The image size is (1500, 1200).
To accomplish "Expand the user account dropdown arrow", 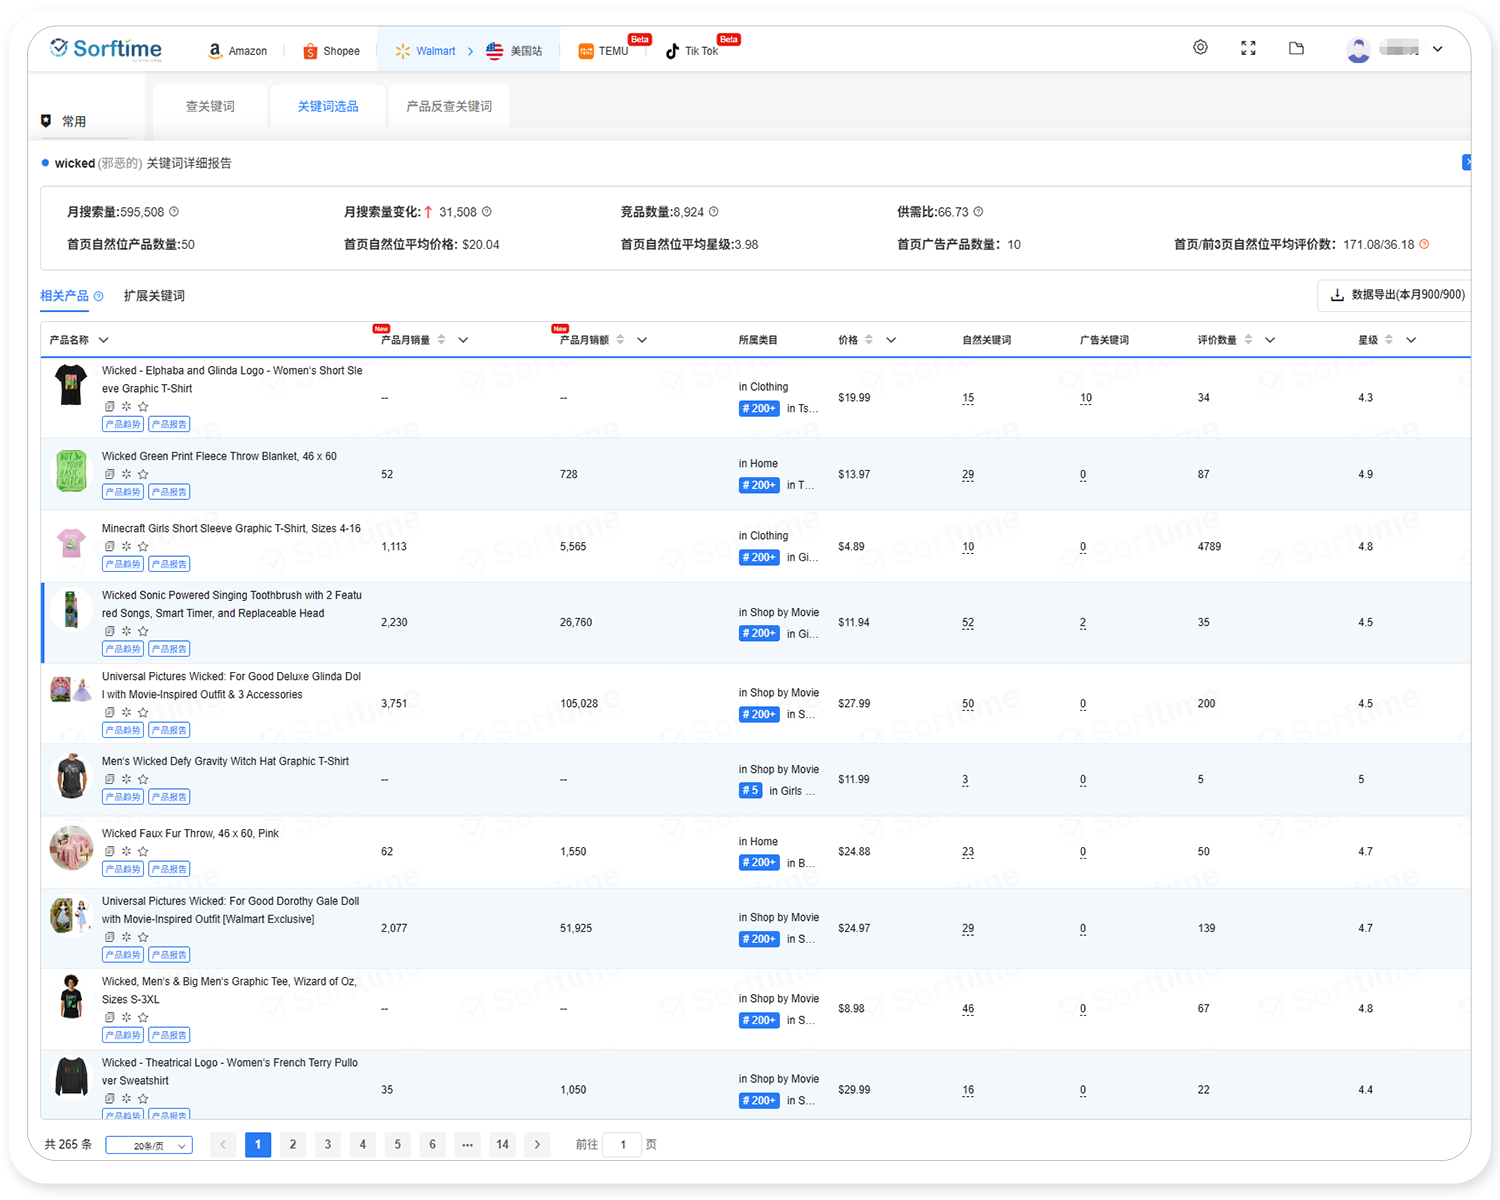I will (1437, 49).
